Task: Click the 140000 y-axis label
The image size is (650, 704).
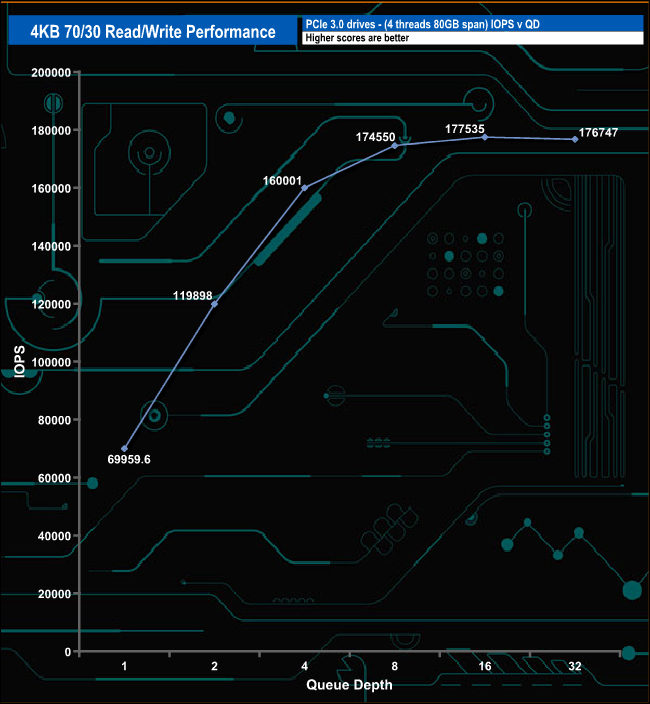Action: click(51, 246)
